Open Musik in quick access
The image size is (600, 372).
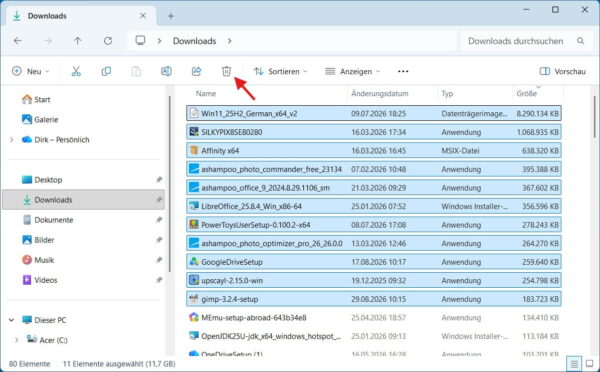pyautogui.click(x=38, y=260)
